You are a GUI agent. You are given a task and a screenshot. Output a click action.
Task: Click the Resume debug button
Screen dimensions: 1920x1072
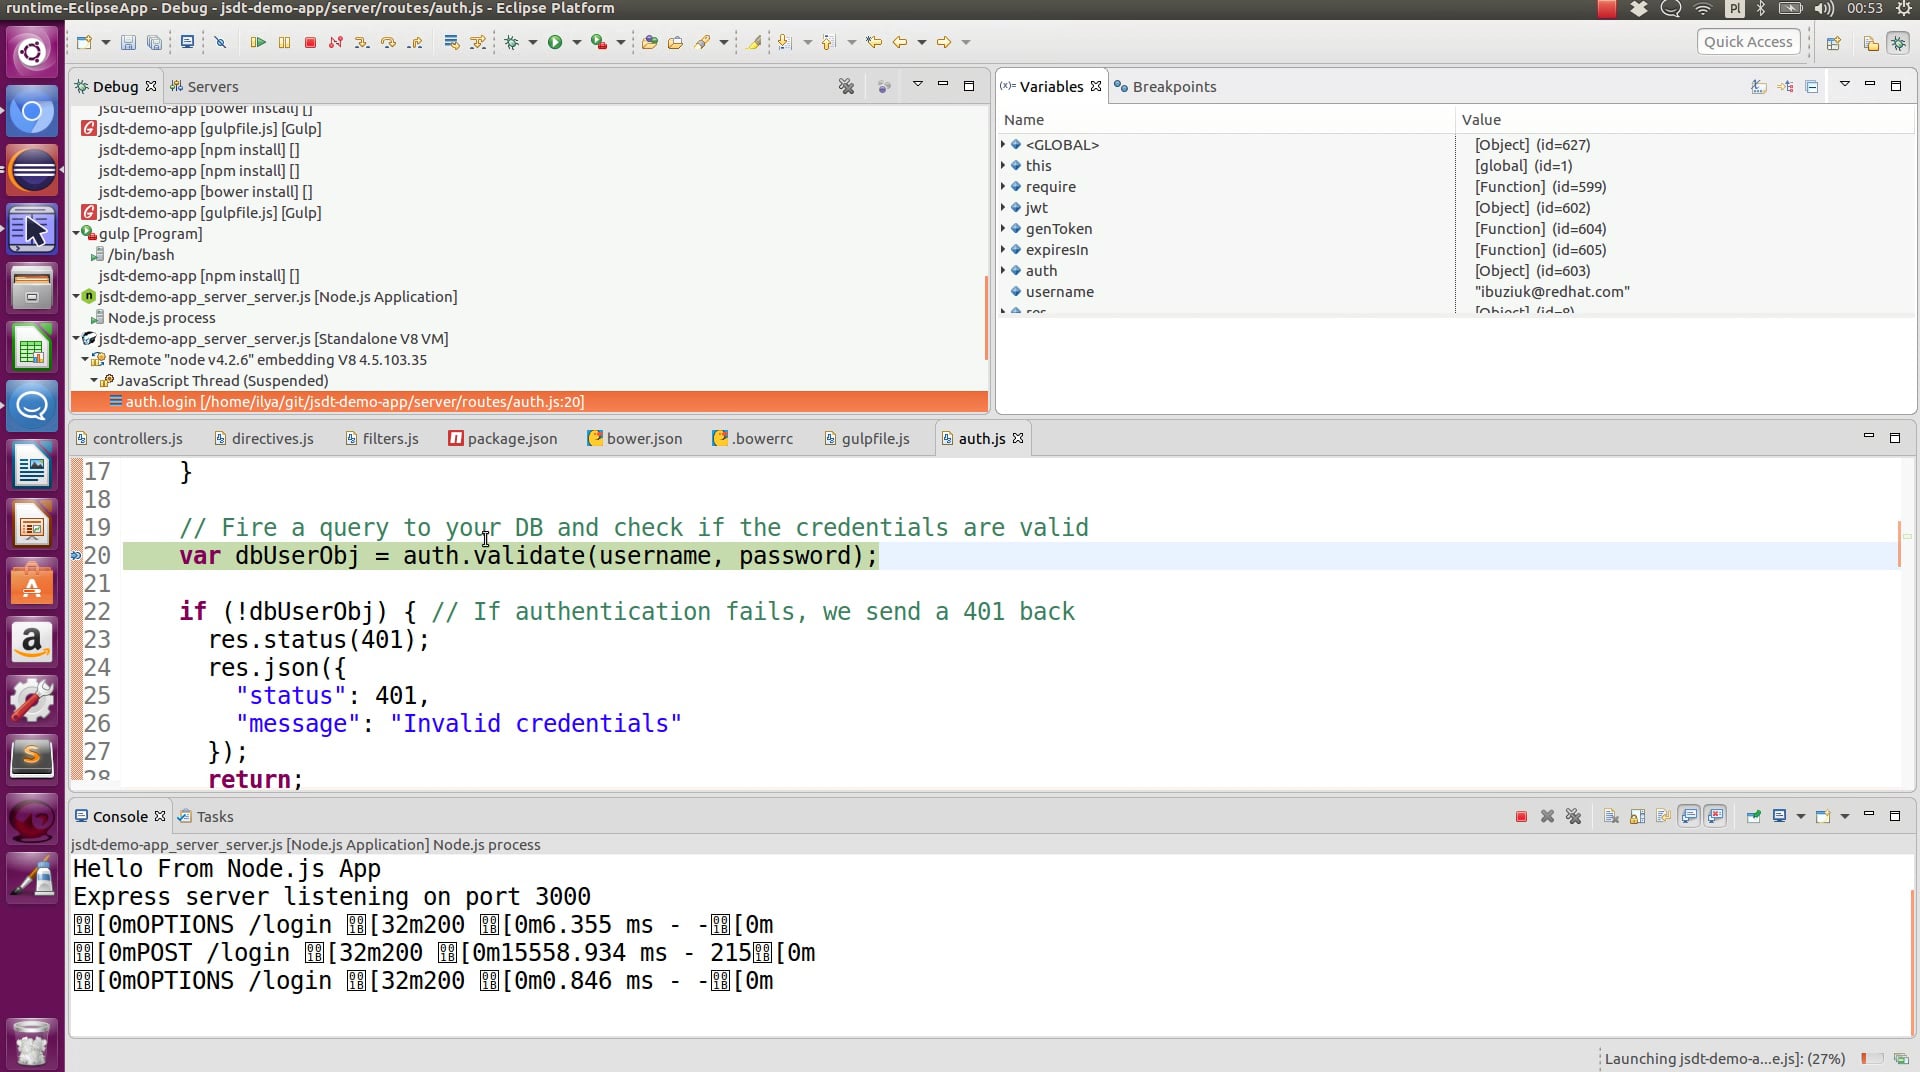(x=257, y=42)
